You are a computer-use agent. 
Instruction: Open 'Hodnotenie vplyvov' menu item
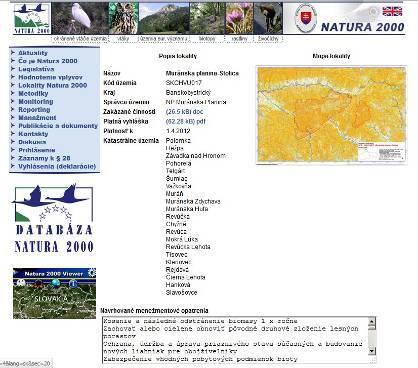pos(50,77)
